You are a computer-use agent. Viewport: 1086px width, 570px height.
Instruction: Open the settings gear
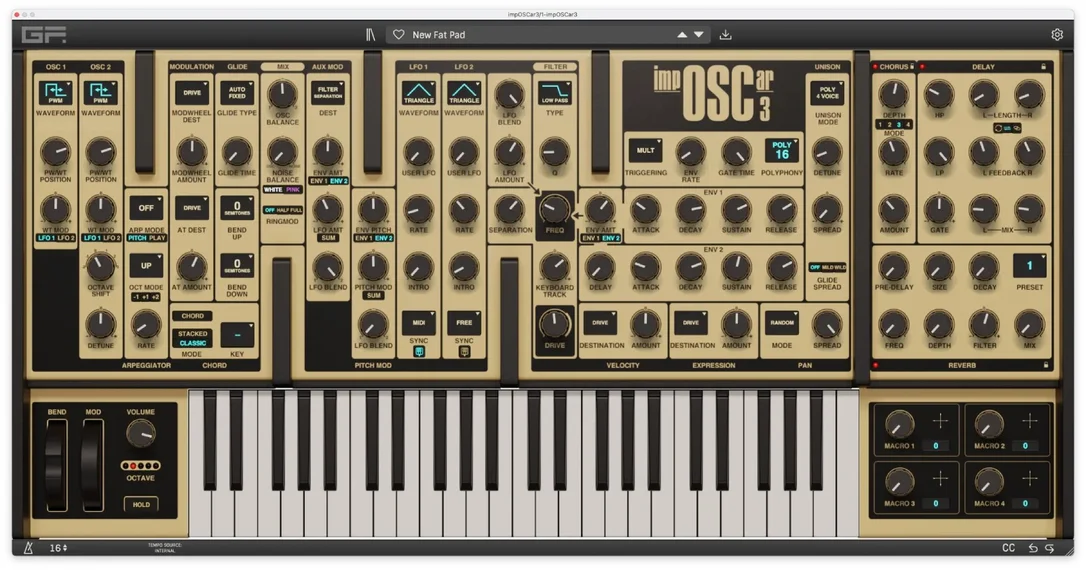pos(1057,35)
